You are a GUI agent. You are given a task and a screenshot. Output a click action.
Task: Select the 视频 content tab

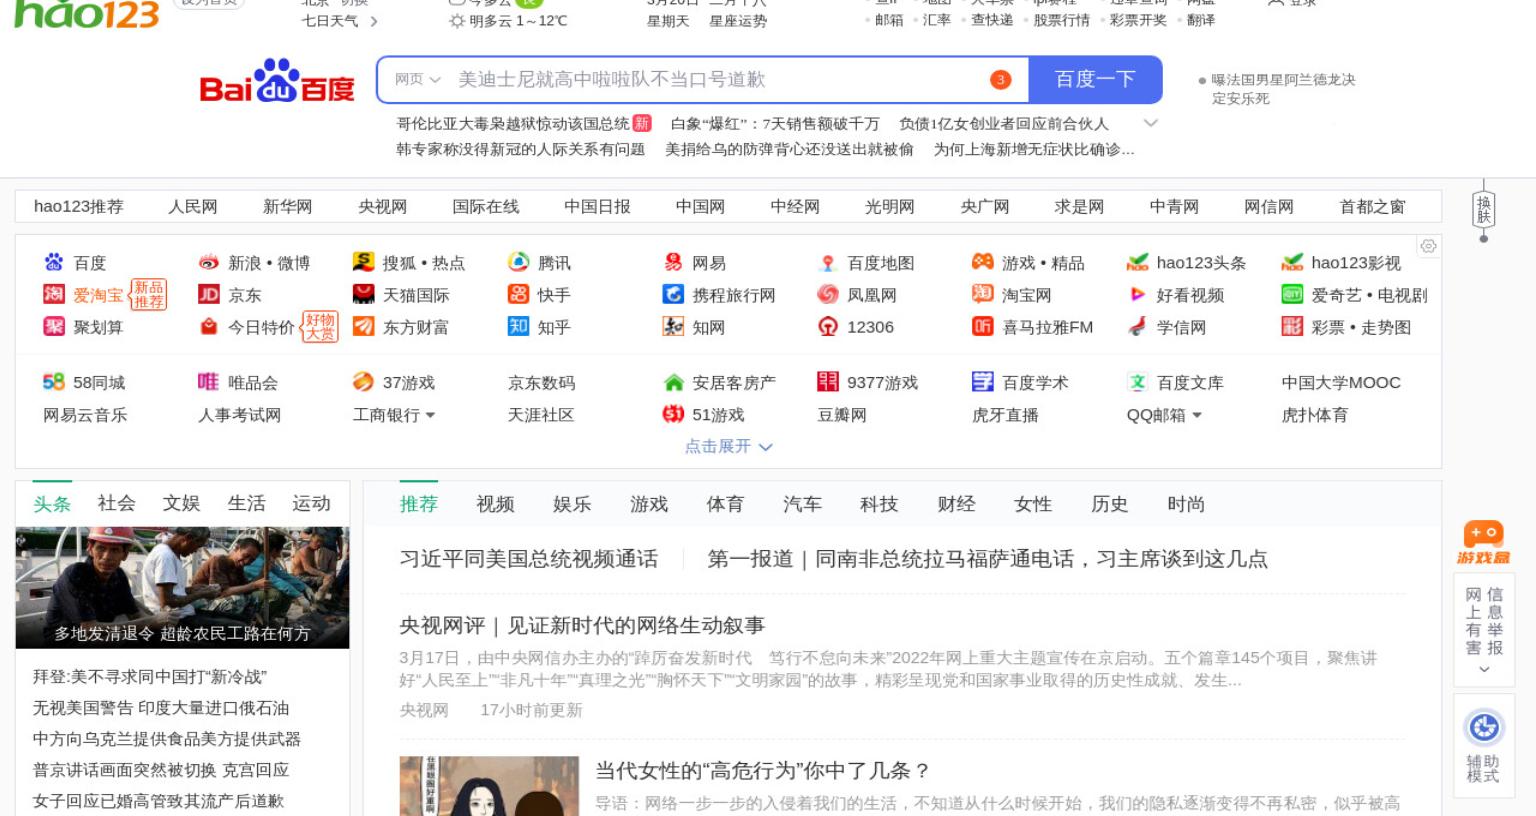coord(495,504)
